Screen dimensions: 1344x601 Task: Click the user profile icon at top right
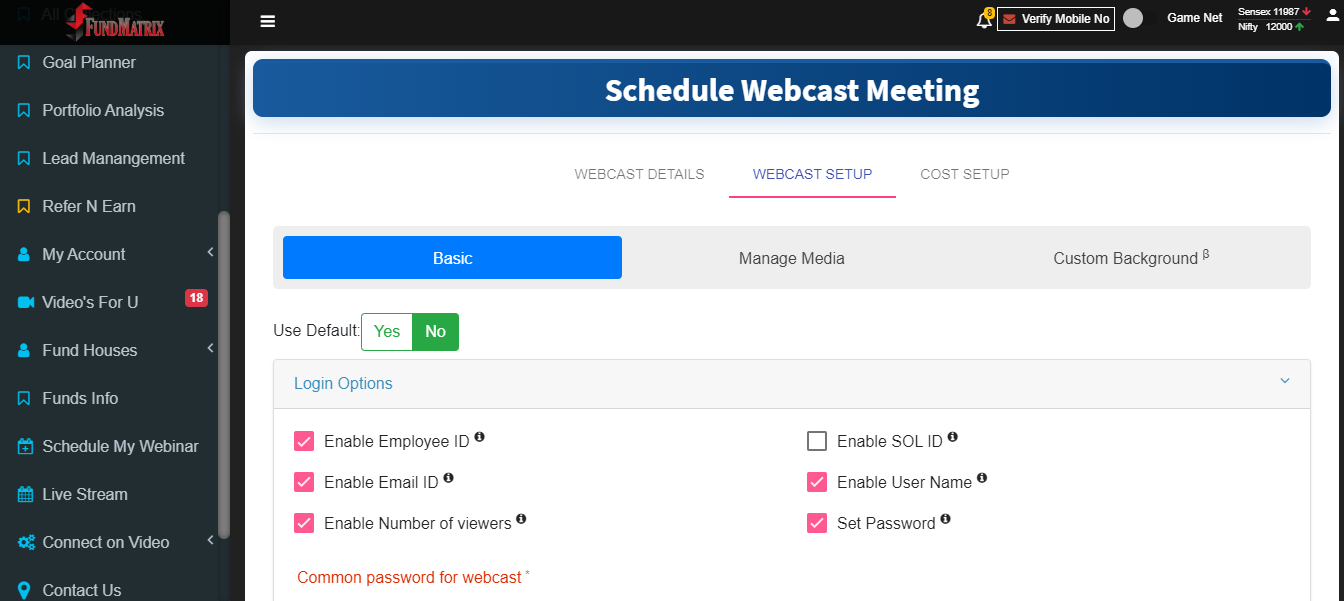tap(1331, 18)
